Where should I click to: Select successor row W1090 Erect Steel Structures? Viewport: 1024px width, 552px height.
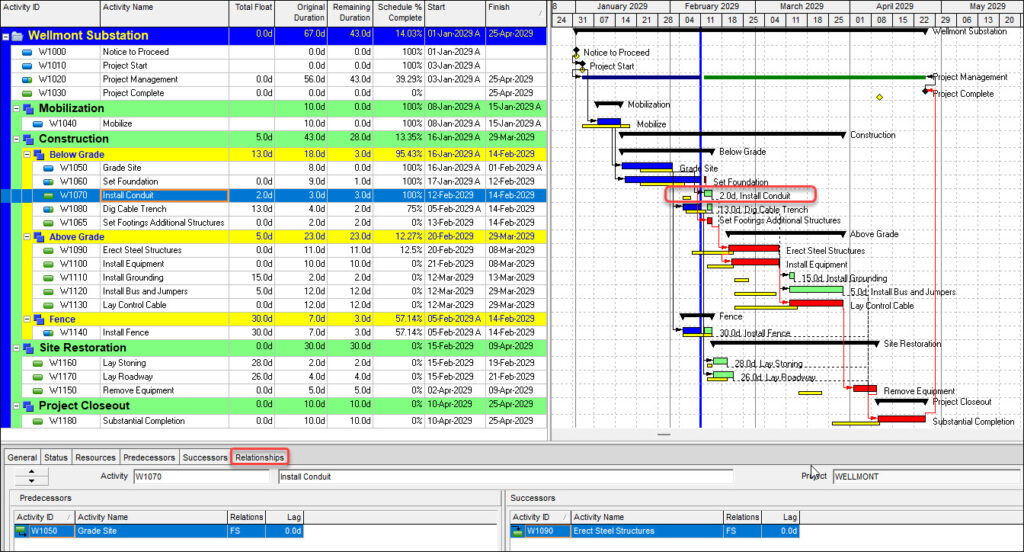coord(654,531)
